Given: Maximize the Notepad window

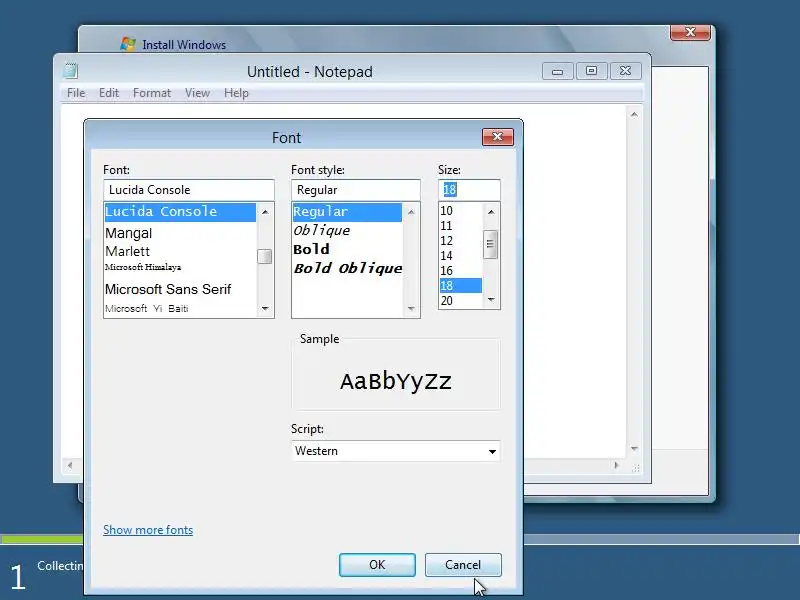Looking at the screenshot, I should 591,71.
